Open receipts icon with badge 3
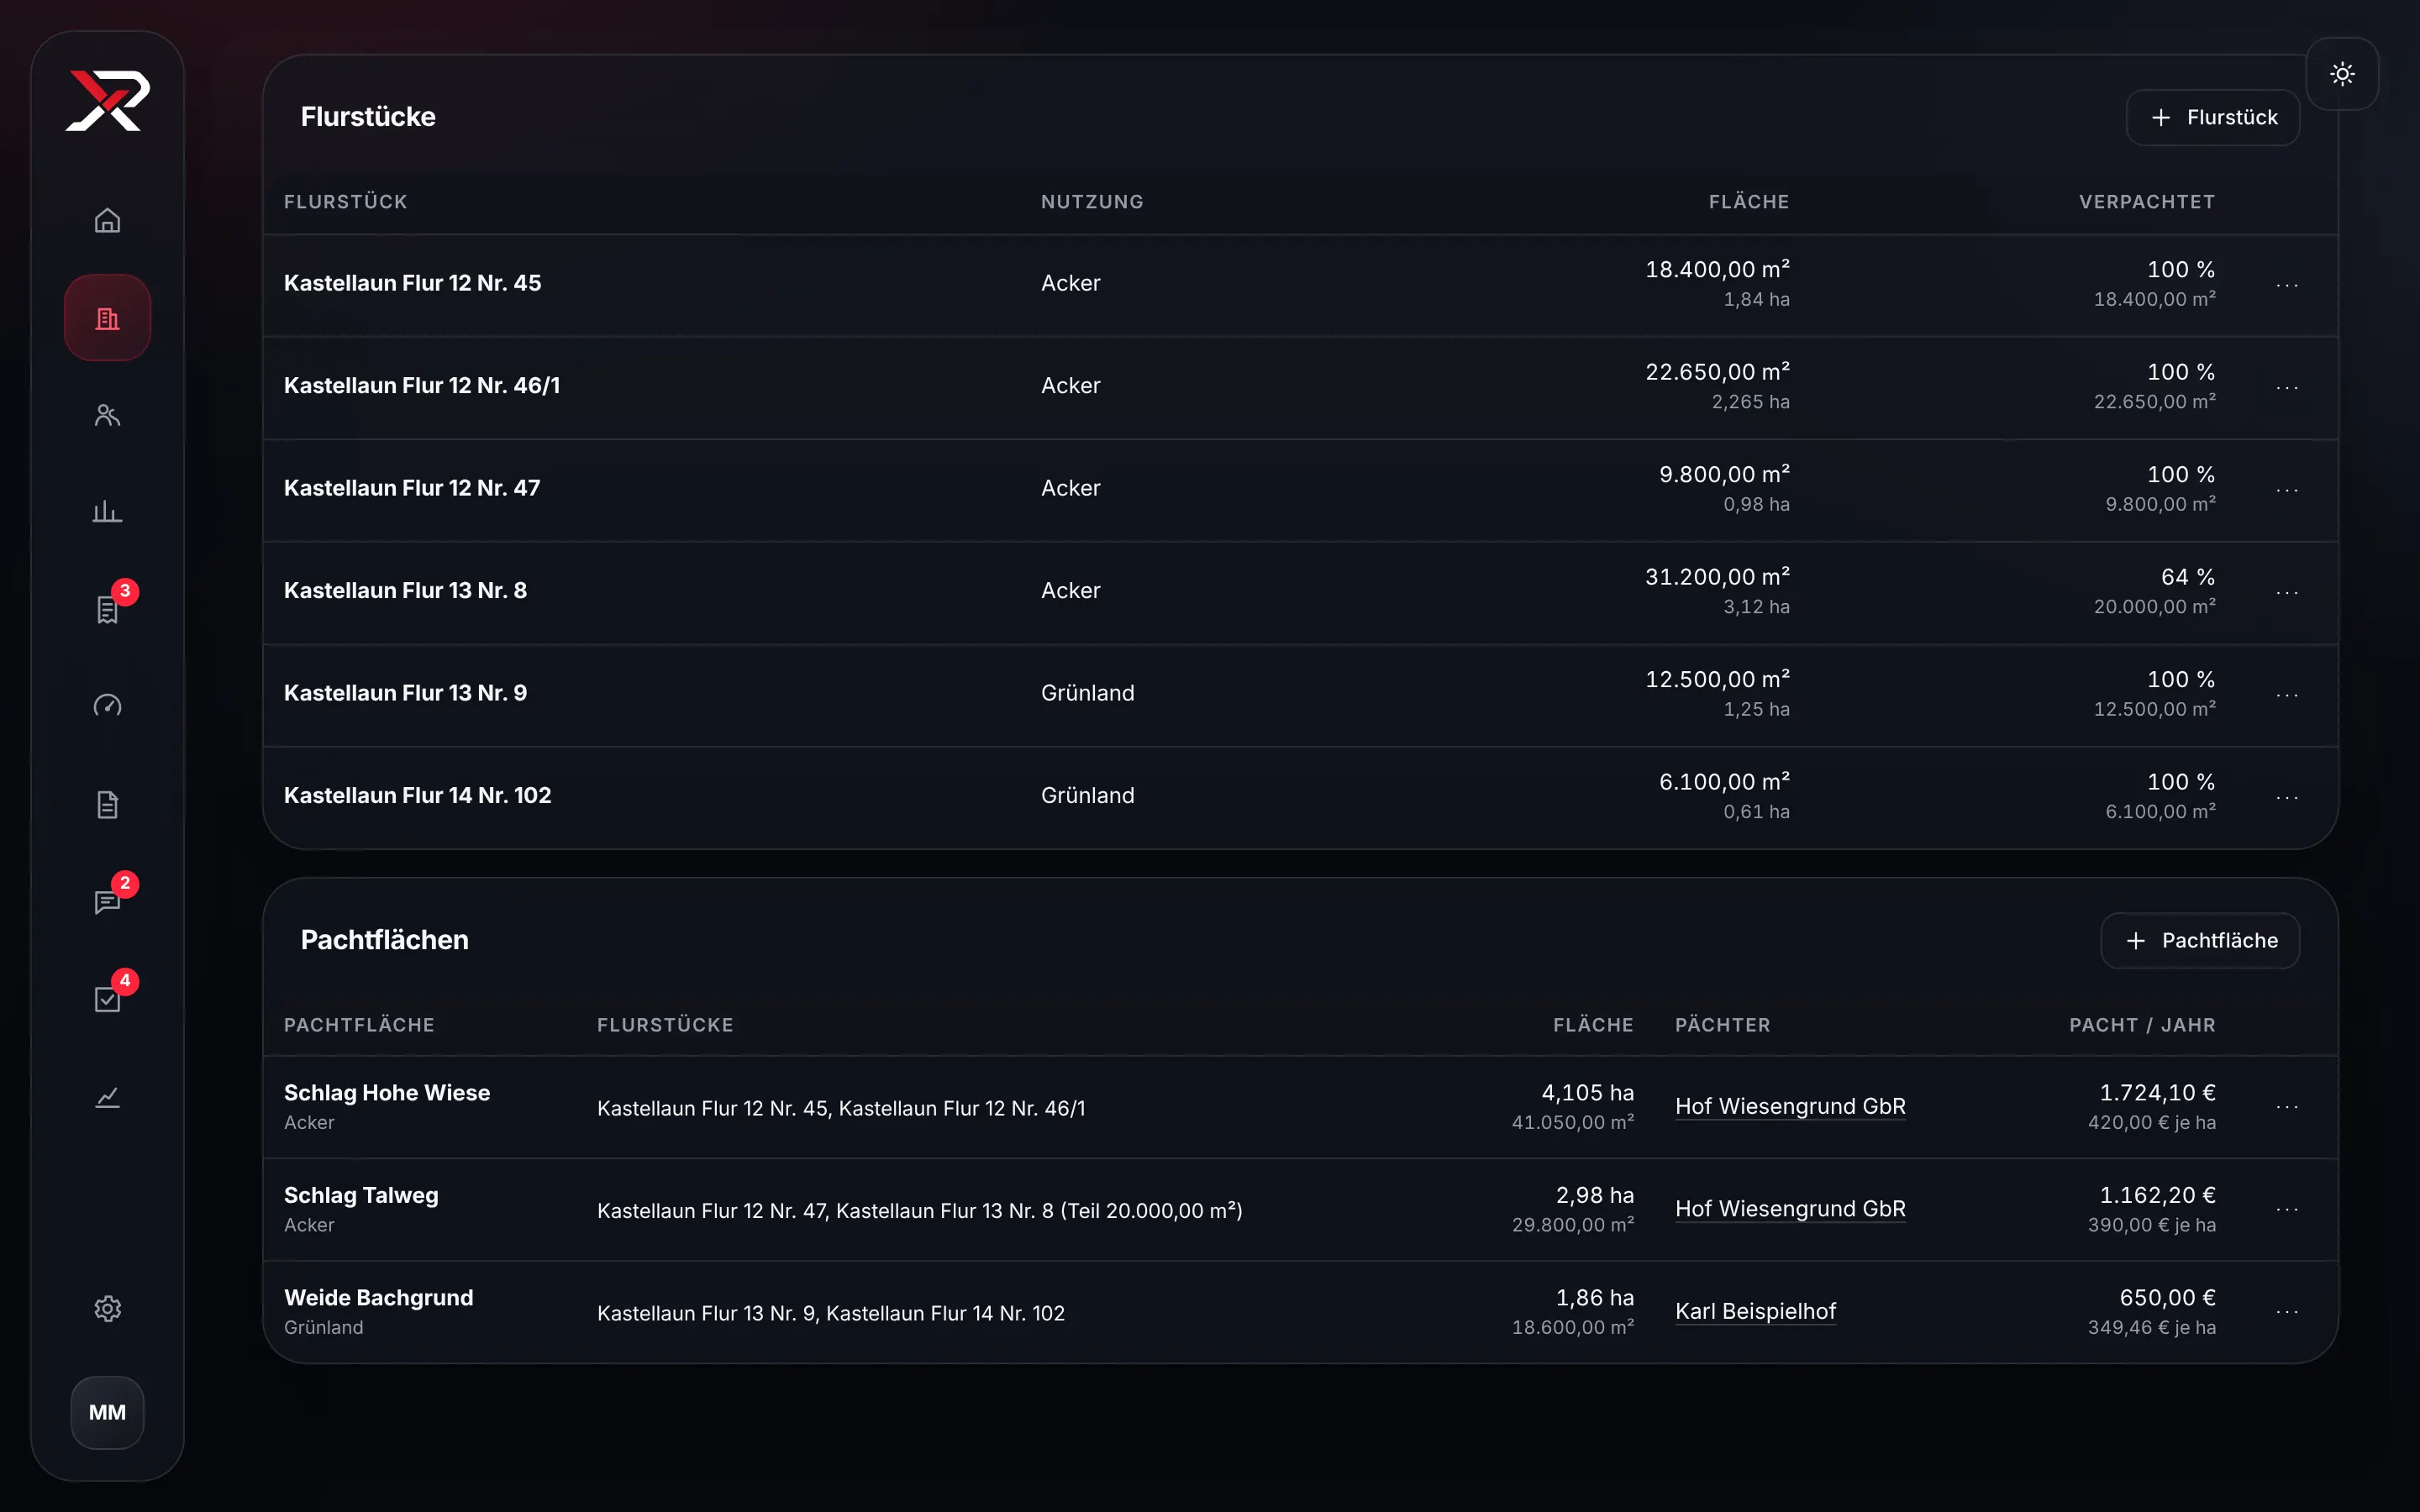2420x1512 pixels. pos(107,609)
